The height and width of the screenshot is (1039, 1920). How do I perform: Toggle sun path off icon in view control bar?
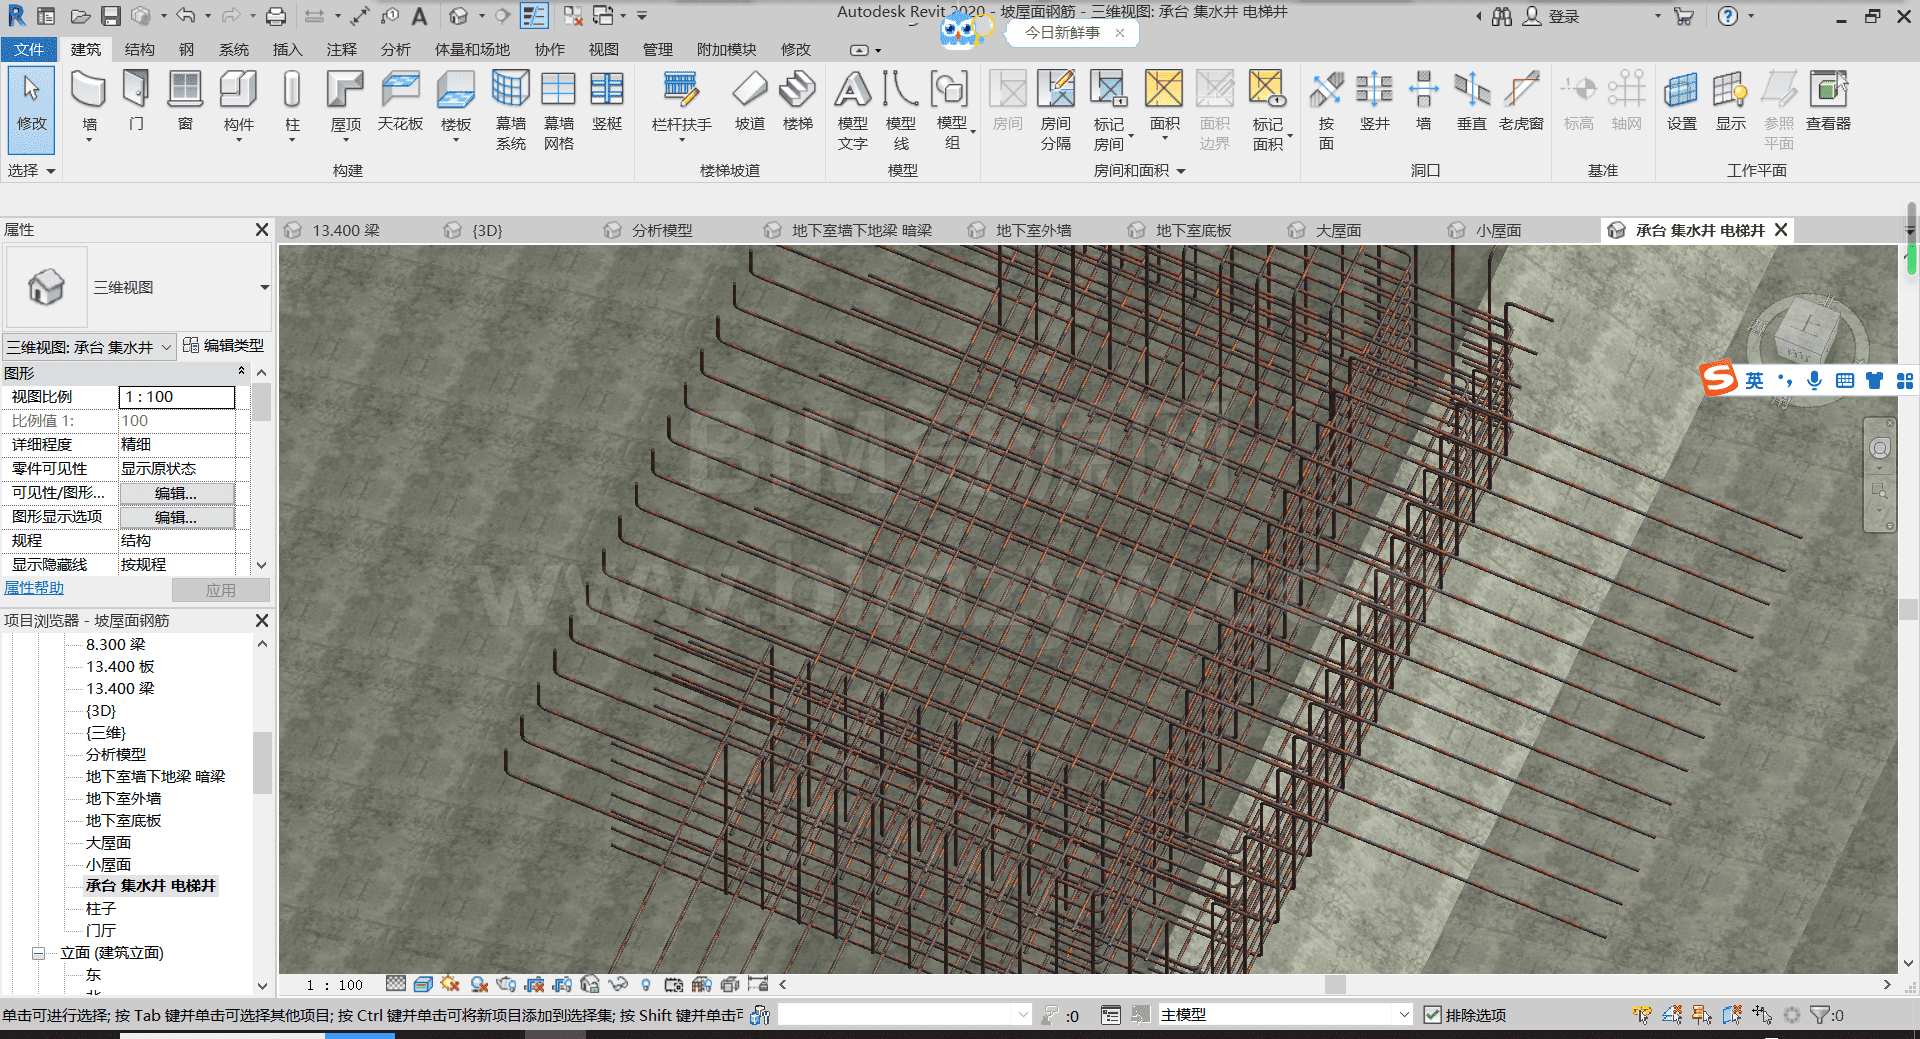point(450,985)
